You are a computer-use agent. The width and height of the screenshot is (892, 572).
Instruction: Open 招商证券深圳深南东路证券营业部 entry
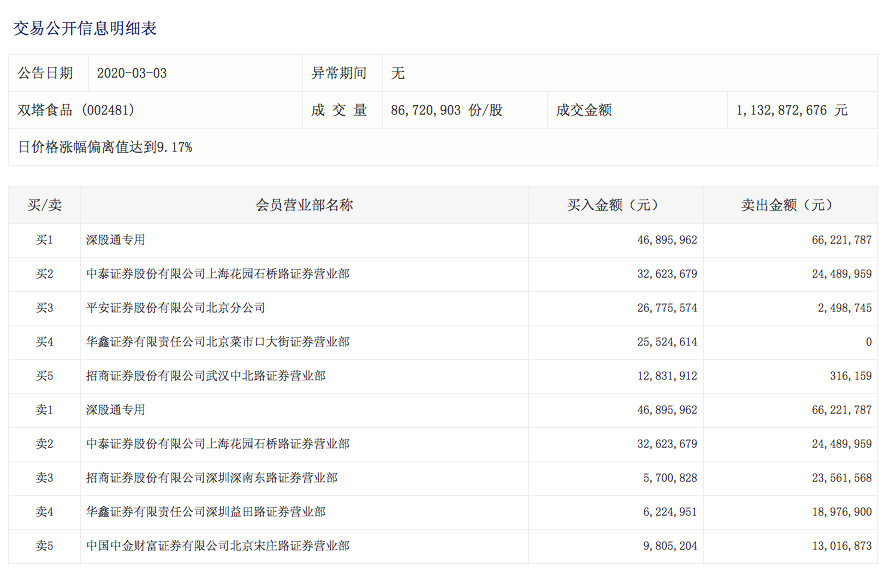point(211,478)
